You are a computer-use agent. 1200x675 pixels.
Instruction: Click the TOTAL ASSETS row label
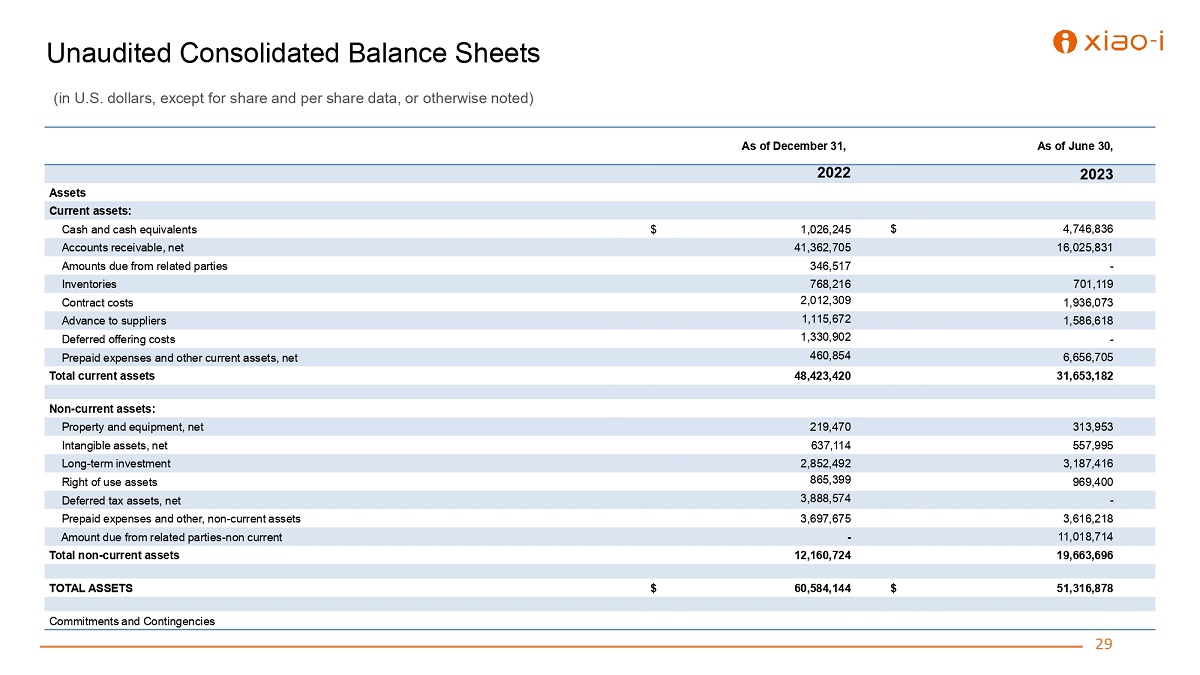click(x=91, y=588)
